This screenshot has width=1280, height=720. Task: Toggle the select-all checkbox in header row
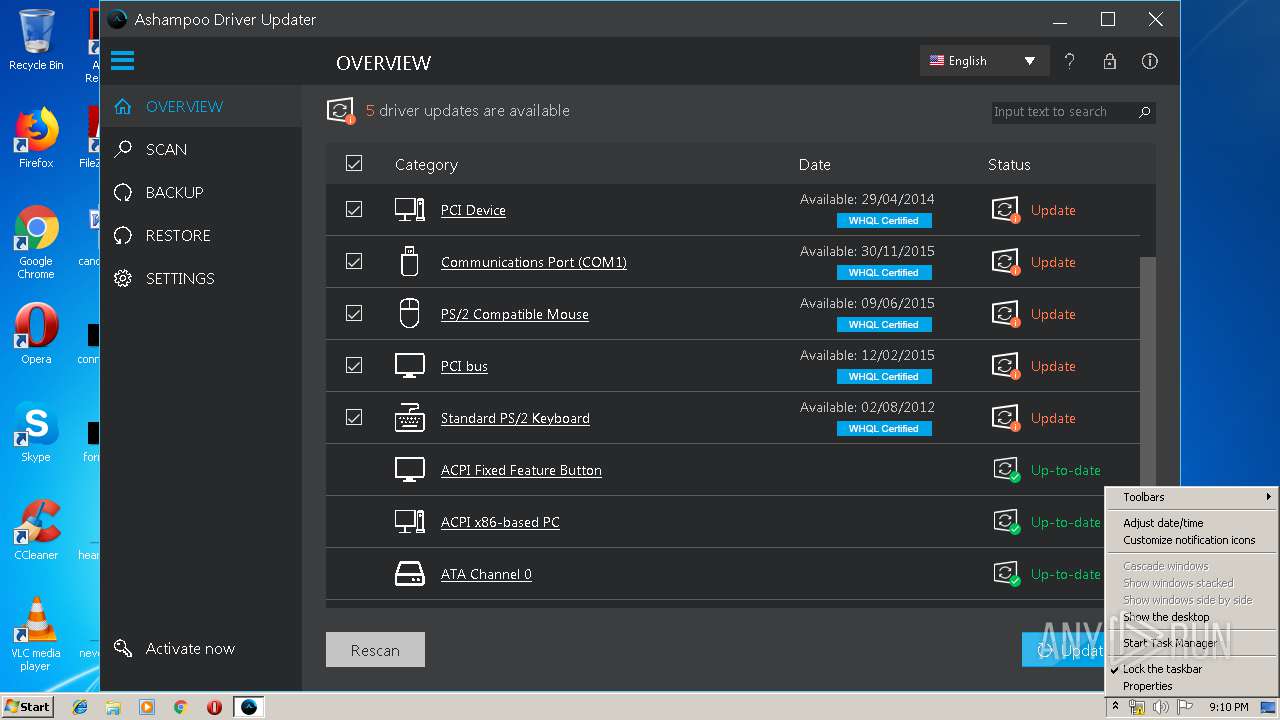354,163
